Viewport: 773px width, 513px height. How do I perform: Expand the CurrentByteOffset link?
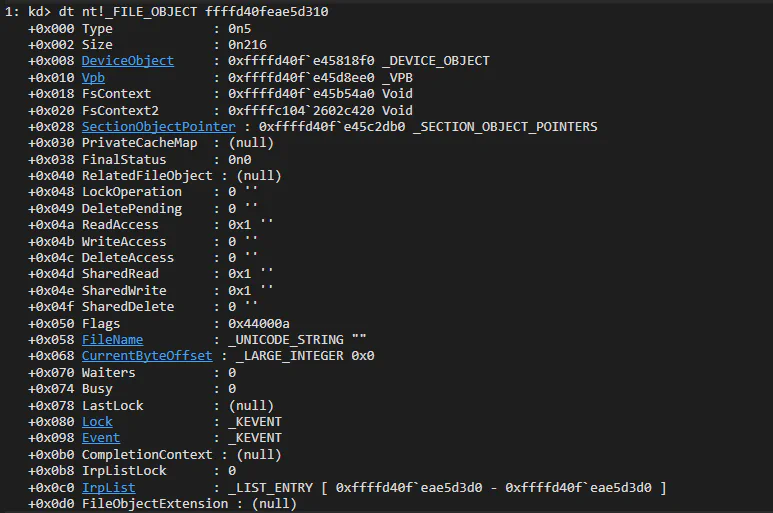click(146, 356)
